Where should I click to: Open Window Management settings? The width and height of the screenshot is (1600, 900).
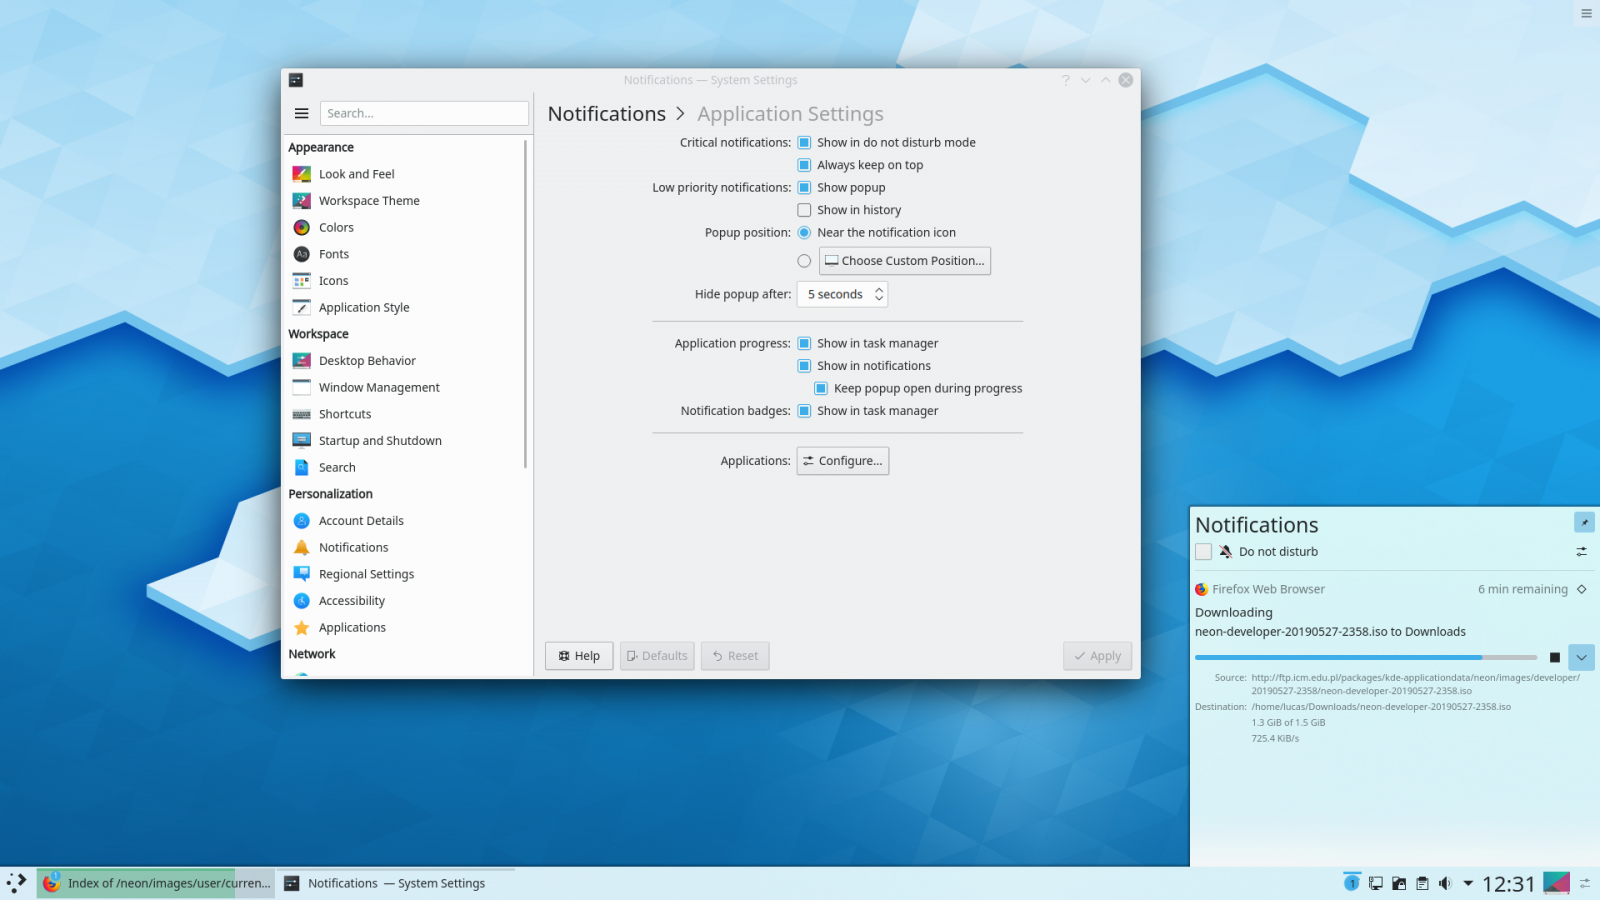(379, 387)
